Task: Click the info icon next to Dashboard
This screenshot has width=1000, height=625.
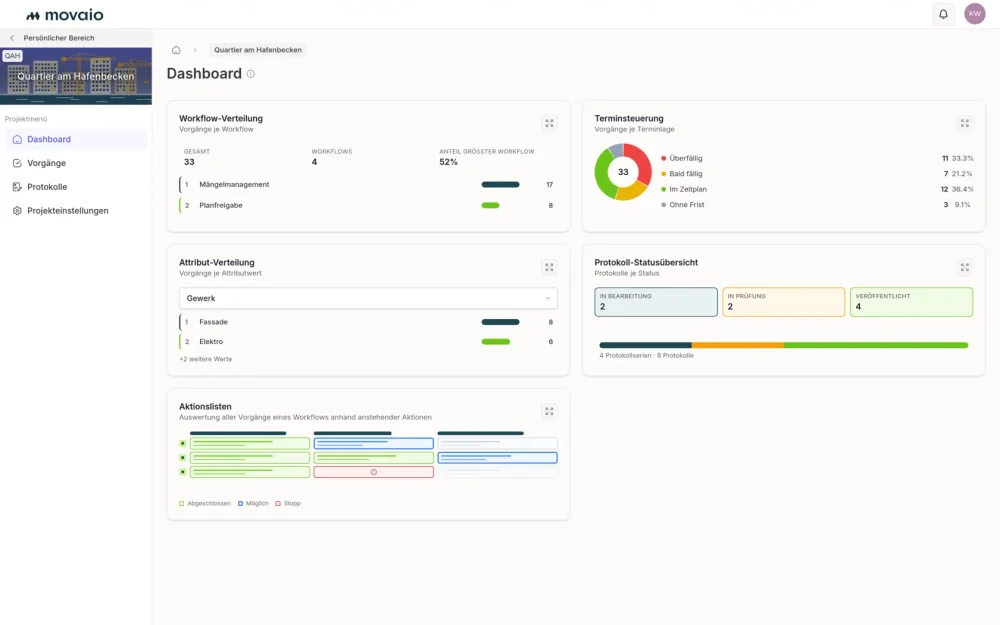Action: pyautogui.click(x=251, y=74)
